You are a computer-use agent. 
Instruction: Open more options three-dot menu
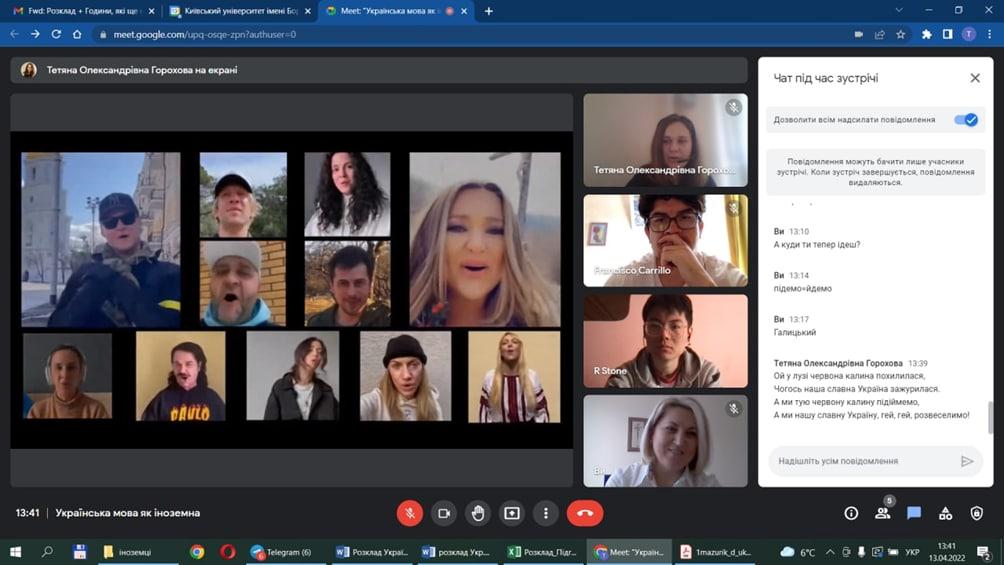point(546,513)
